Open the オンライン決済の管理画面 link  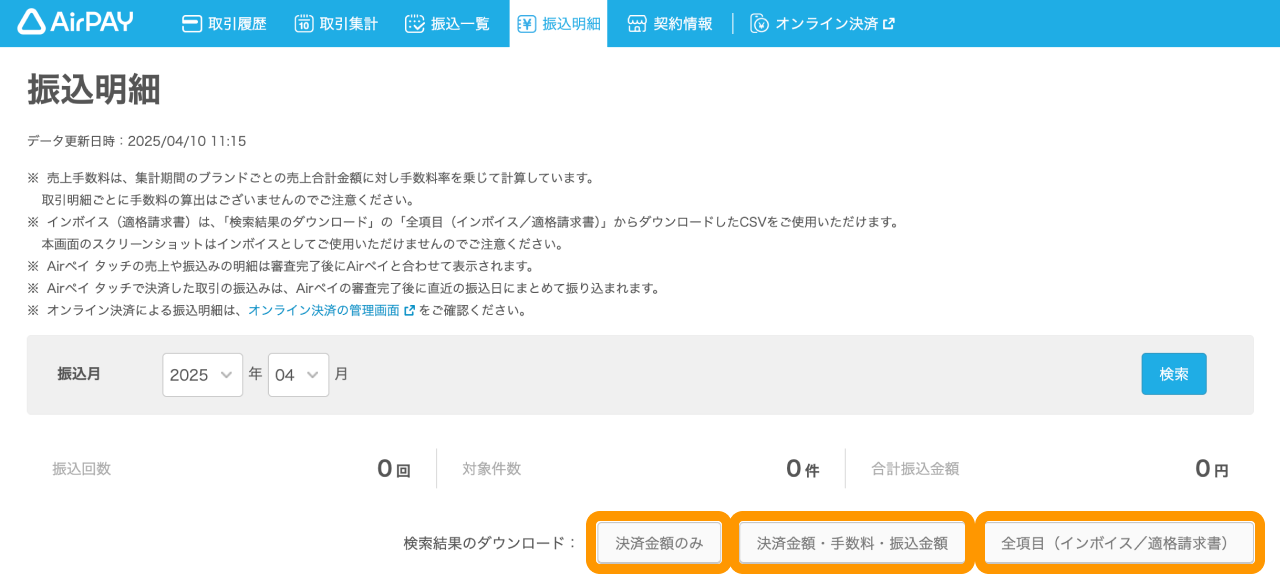tap(323, 311)
